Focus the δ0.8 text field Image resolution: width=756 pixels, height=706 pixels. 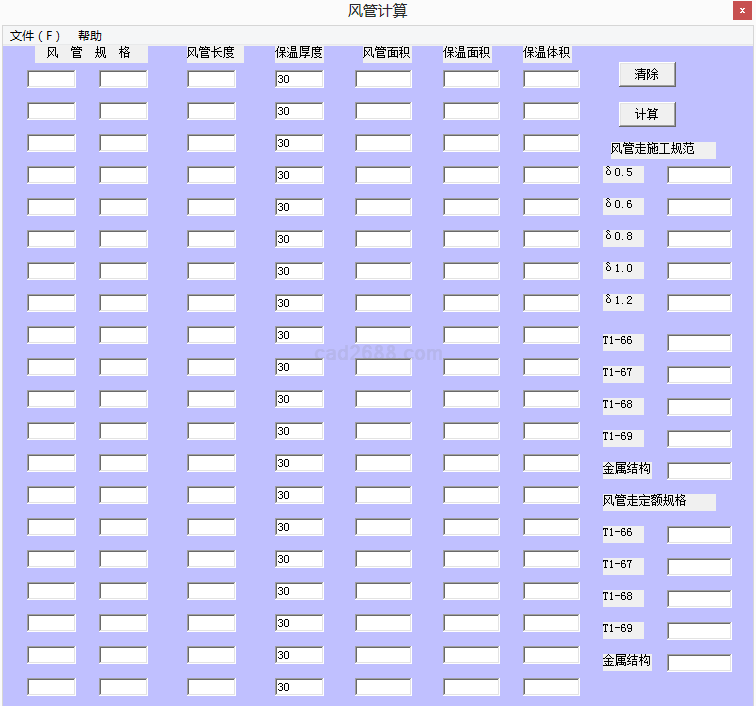coord(699,239)
